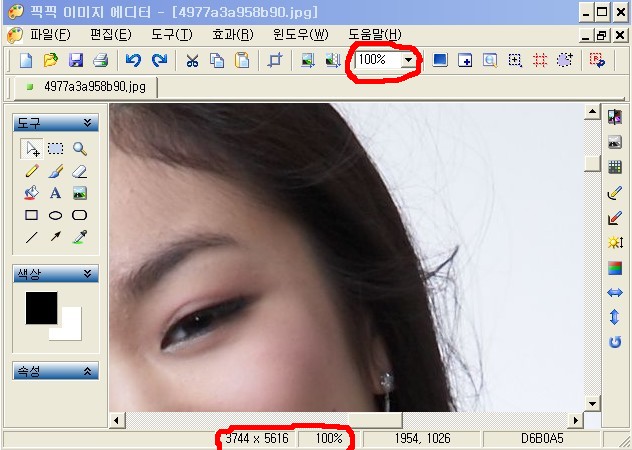Flip image horizontally with blue arrows
This screenshot has width=632, height=450.
coord(615,293)
